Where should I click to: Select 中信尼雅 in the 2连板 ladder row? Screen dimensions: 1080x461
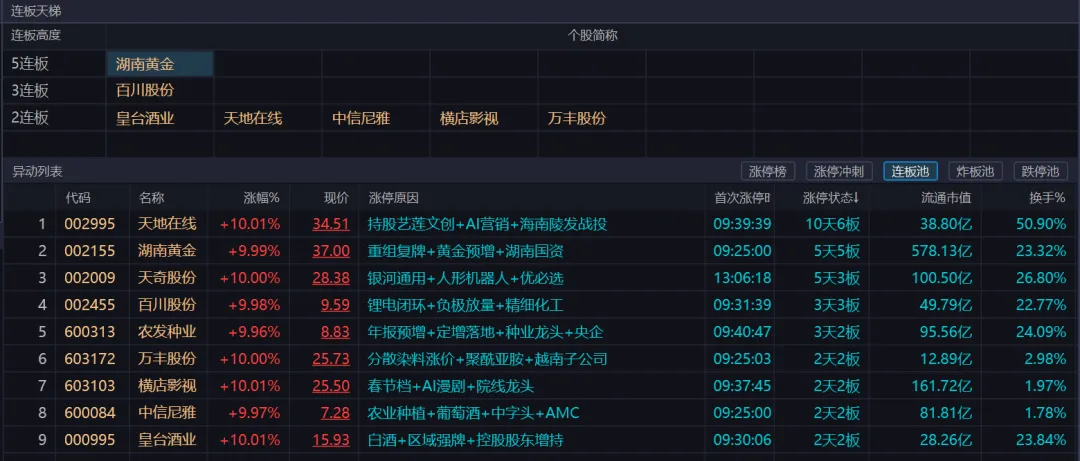pos(361,118)
